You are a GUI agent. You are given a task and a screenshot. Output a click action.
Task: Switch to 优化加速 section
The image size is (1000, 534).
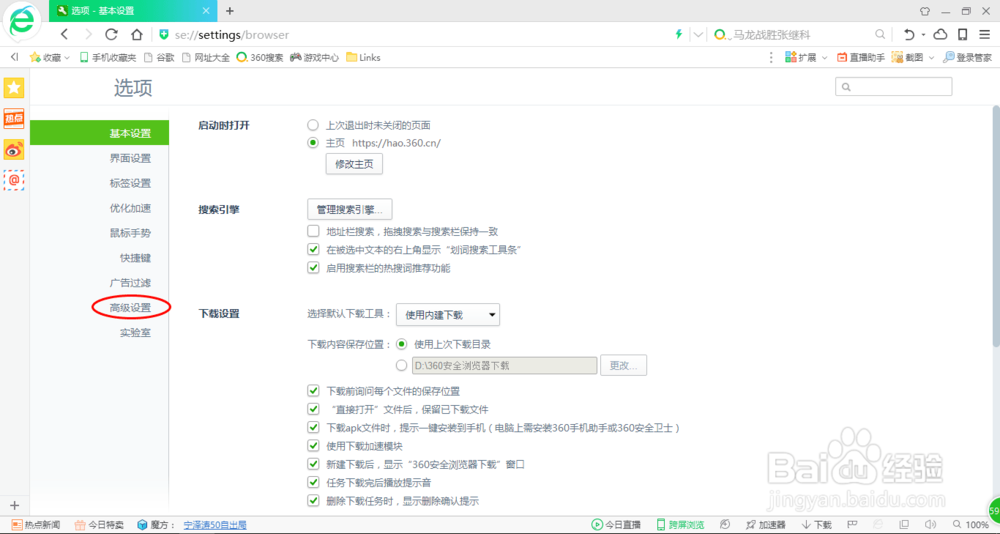tap(130, 208)
